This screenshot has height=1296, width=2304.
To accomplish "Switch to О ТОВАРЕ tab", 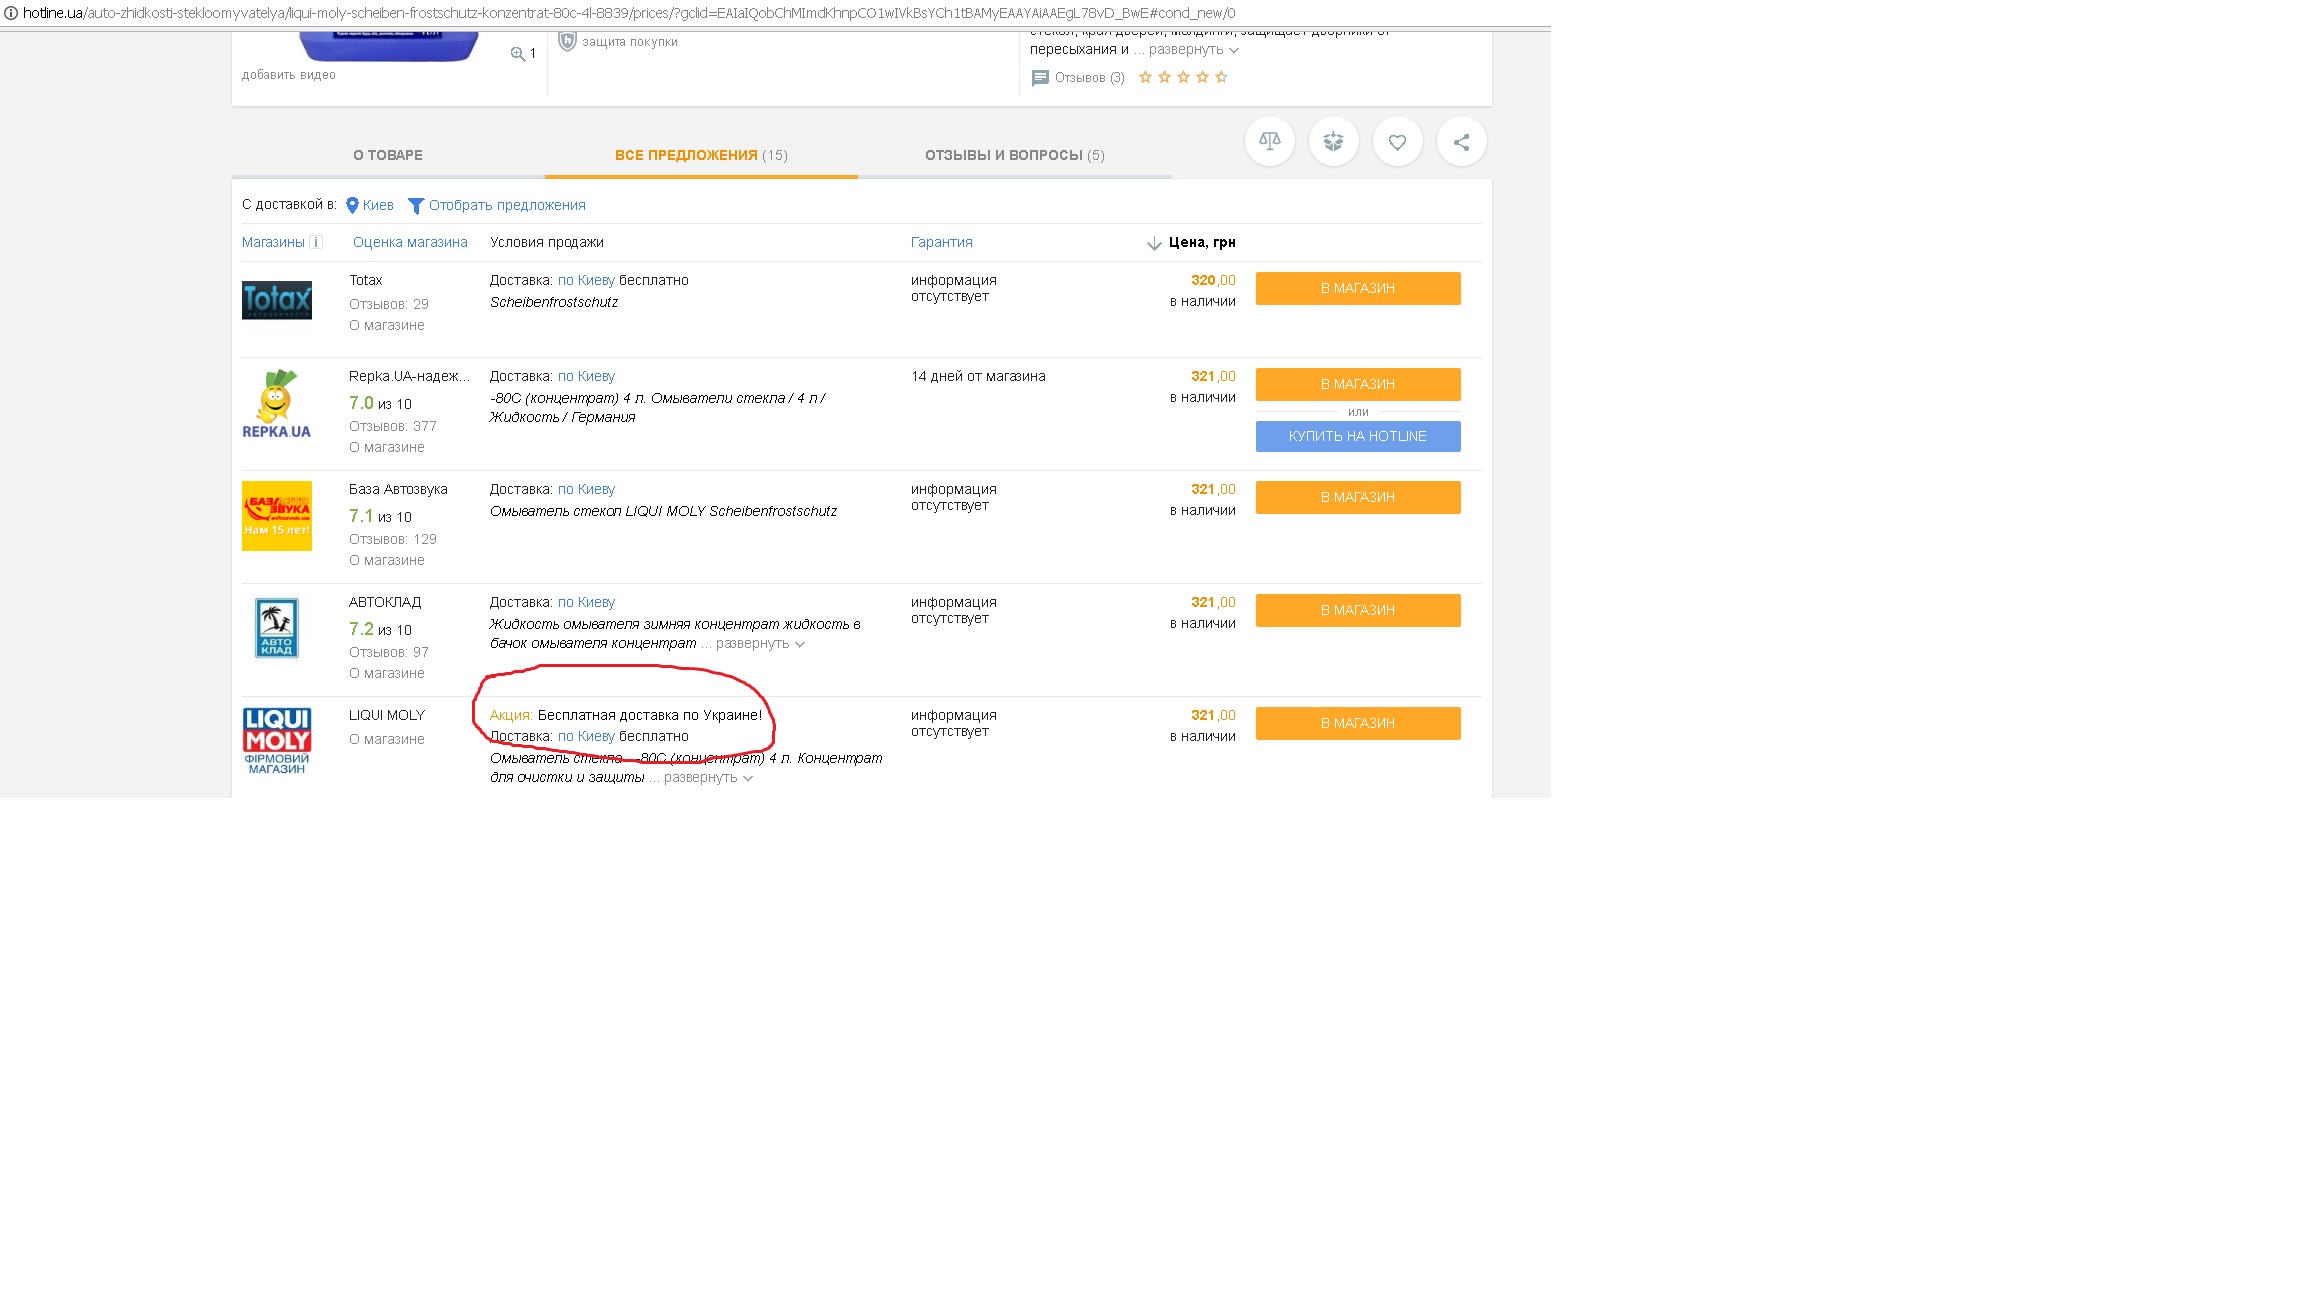I will click(x=388, y=155).
